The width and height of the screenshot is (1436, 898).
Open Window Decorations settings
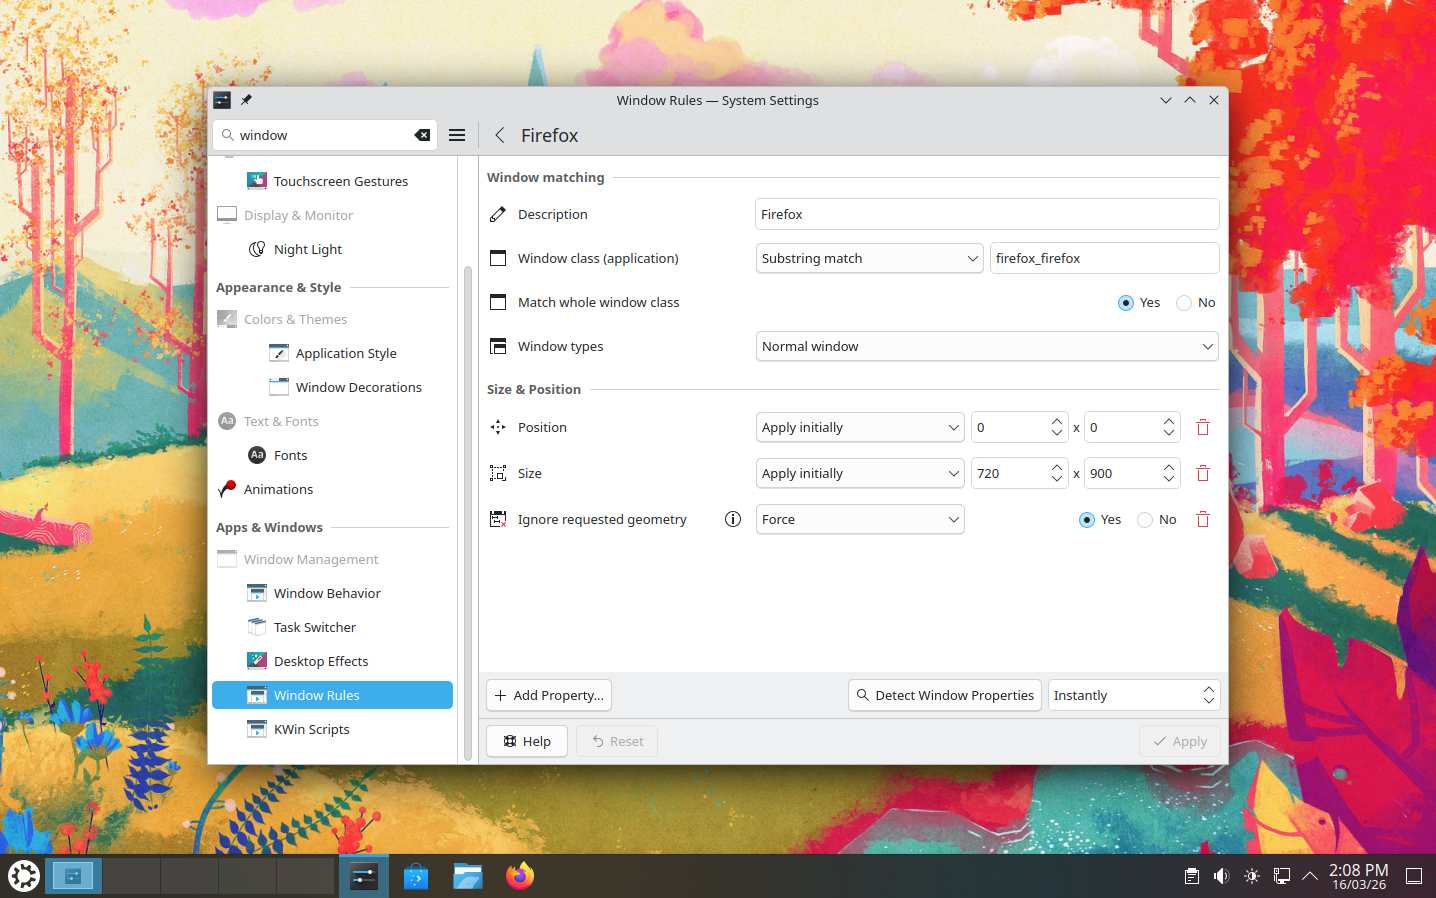(x=332, y=387)
